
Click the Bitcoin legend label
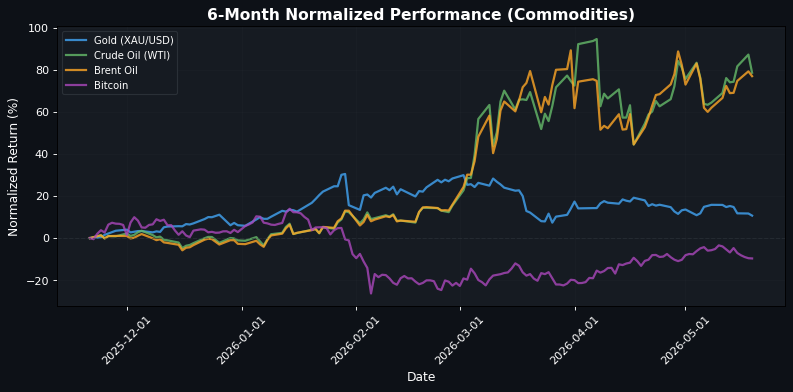[111, 85]
